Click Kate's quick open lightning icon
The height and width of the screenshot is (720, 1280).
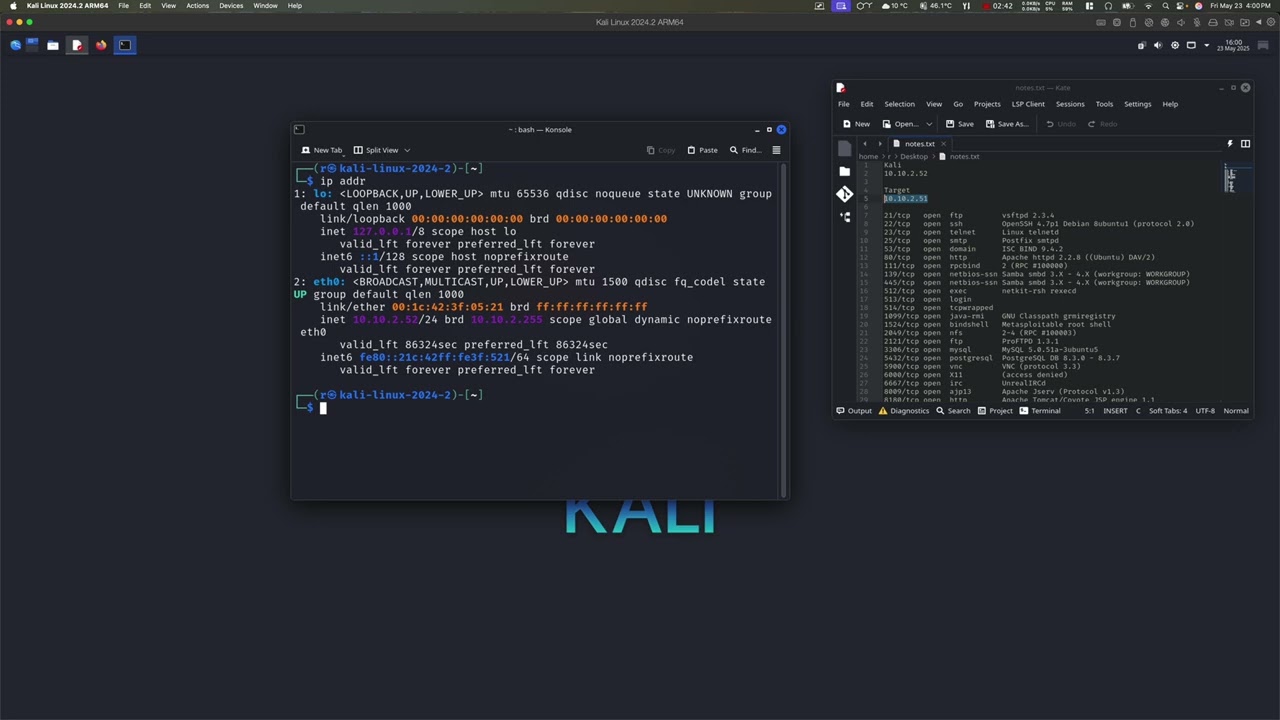click(x=1230, y=144)
